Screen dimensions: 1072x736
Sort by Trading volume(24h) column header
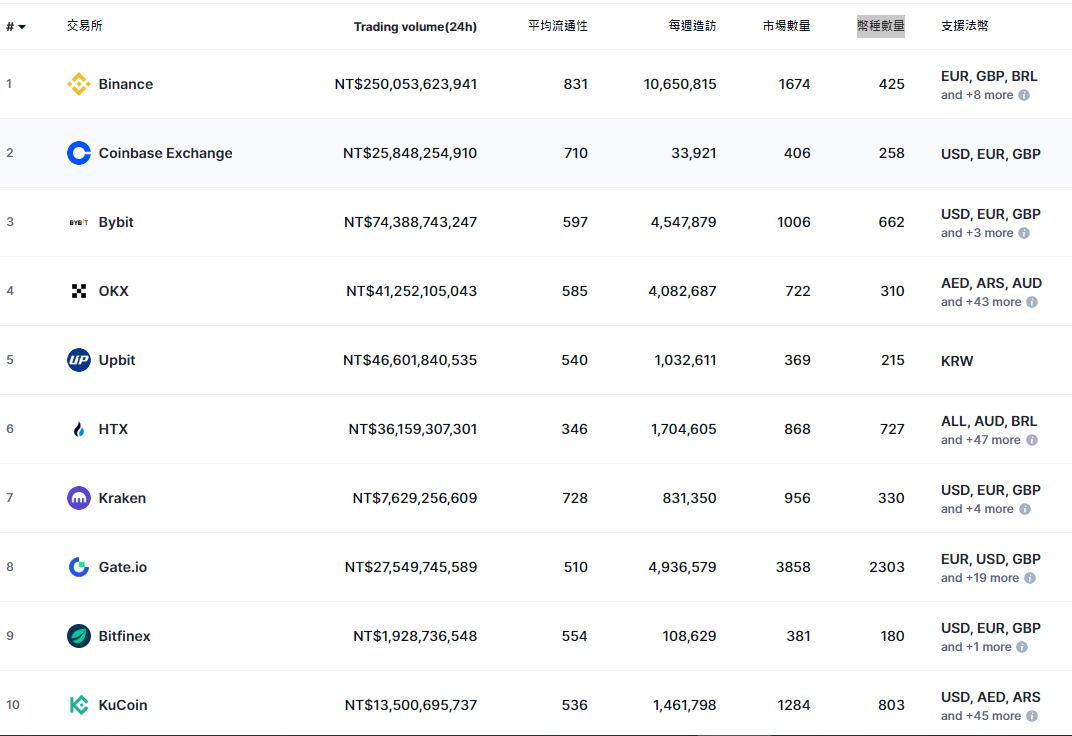[415, 27]
